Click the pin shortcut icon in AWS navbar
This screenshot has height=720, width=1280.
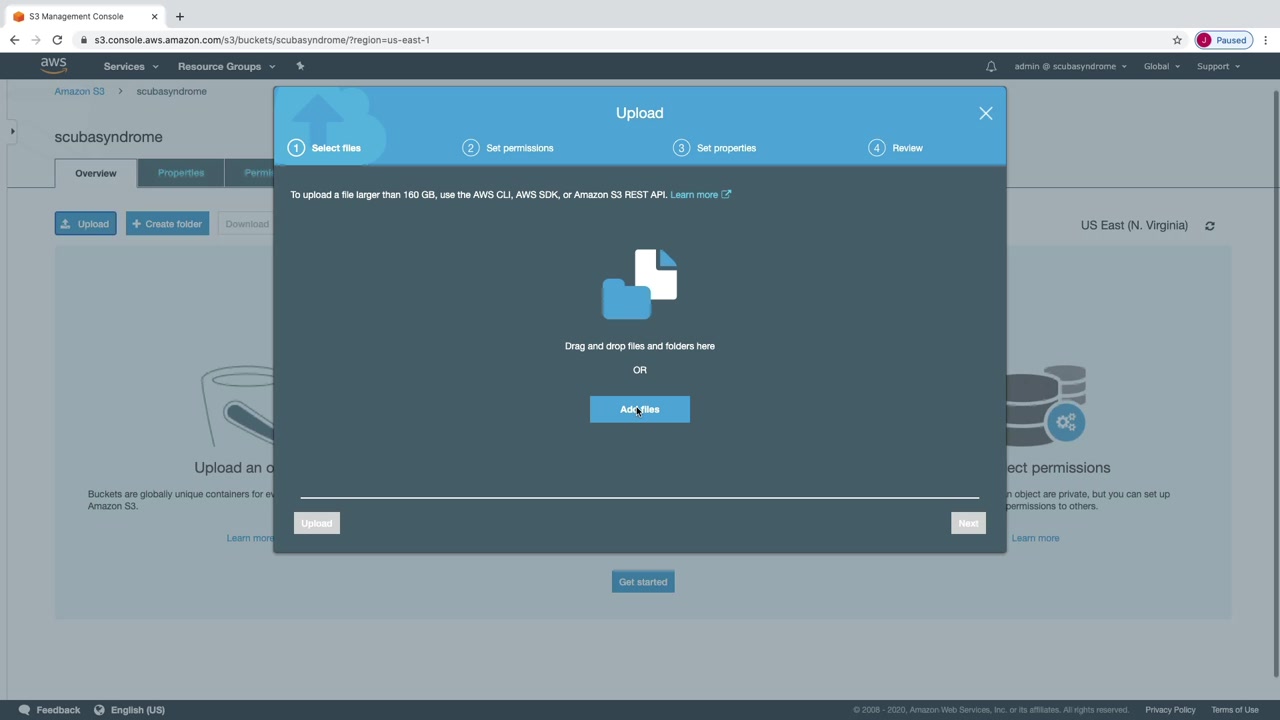click(x=300, y=66)
